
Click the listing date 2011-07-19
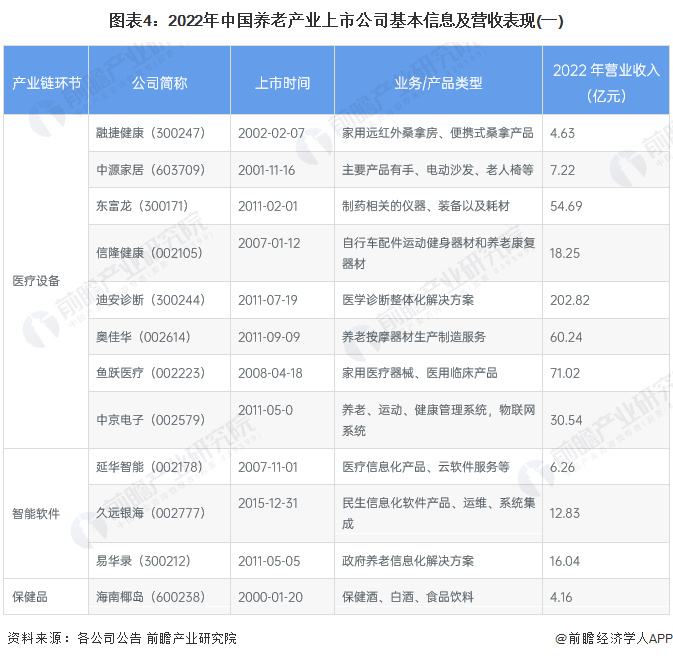tap(268, 301)
